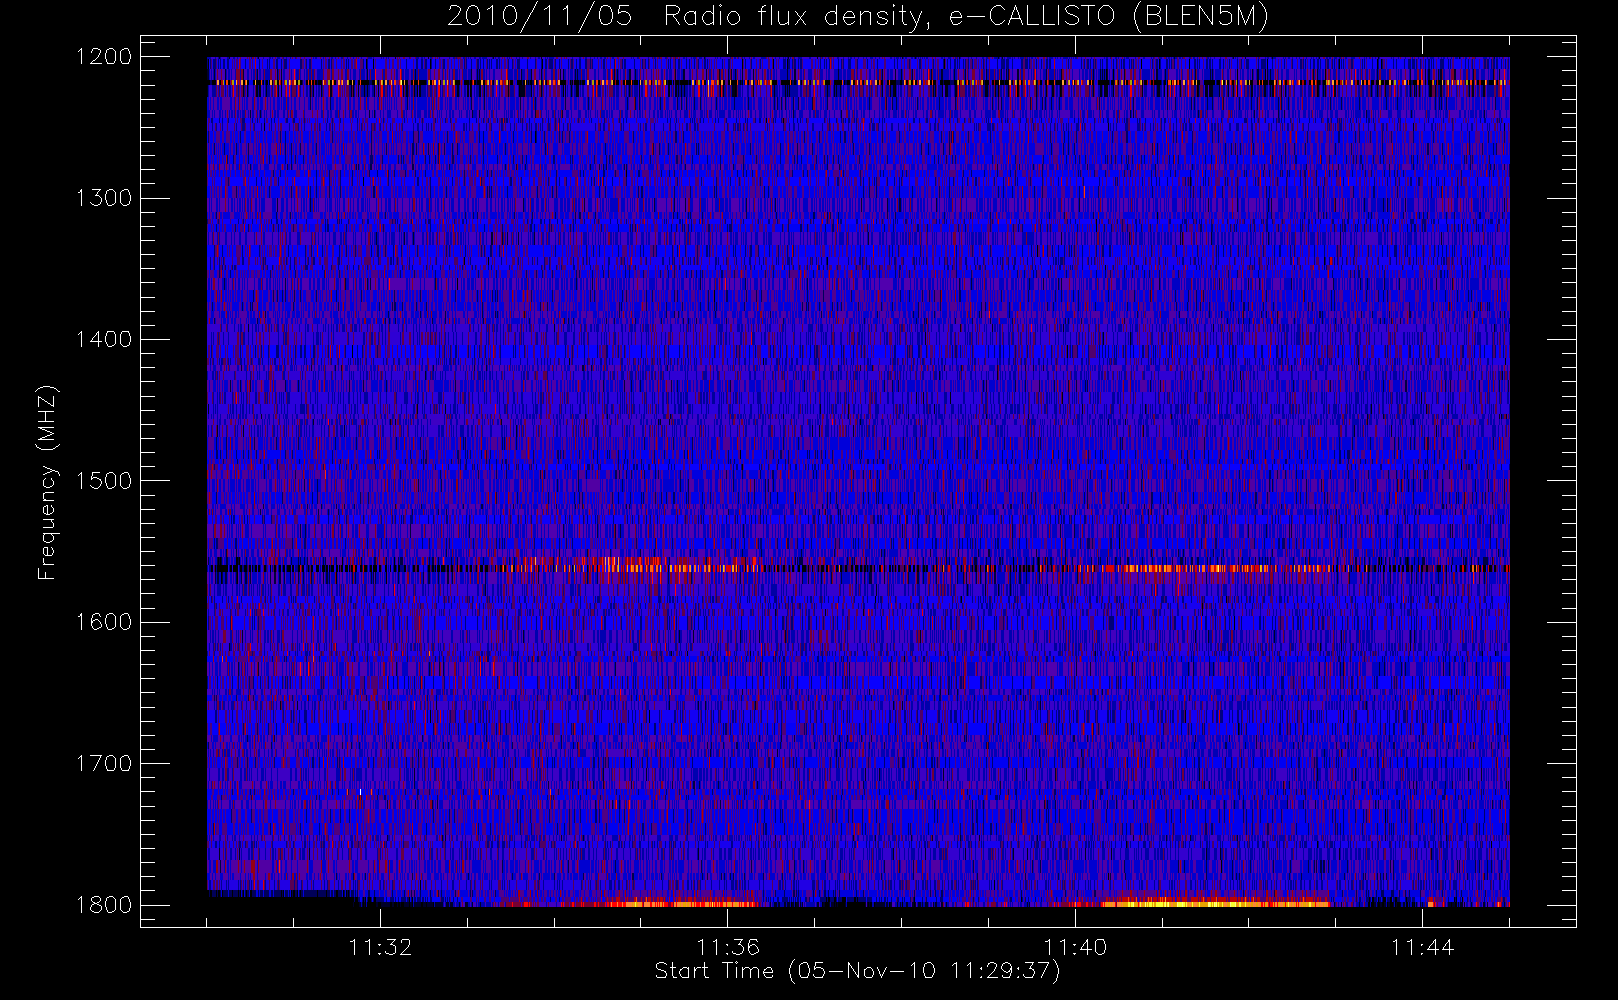Click the 1200 frequency tick label
Viewport: 1618px width, 1000px height.
tap(103, 57)
